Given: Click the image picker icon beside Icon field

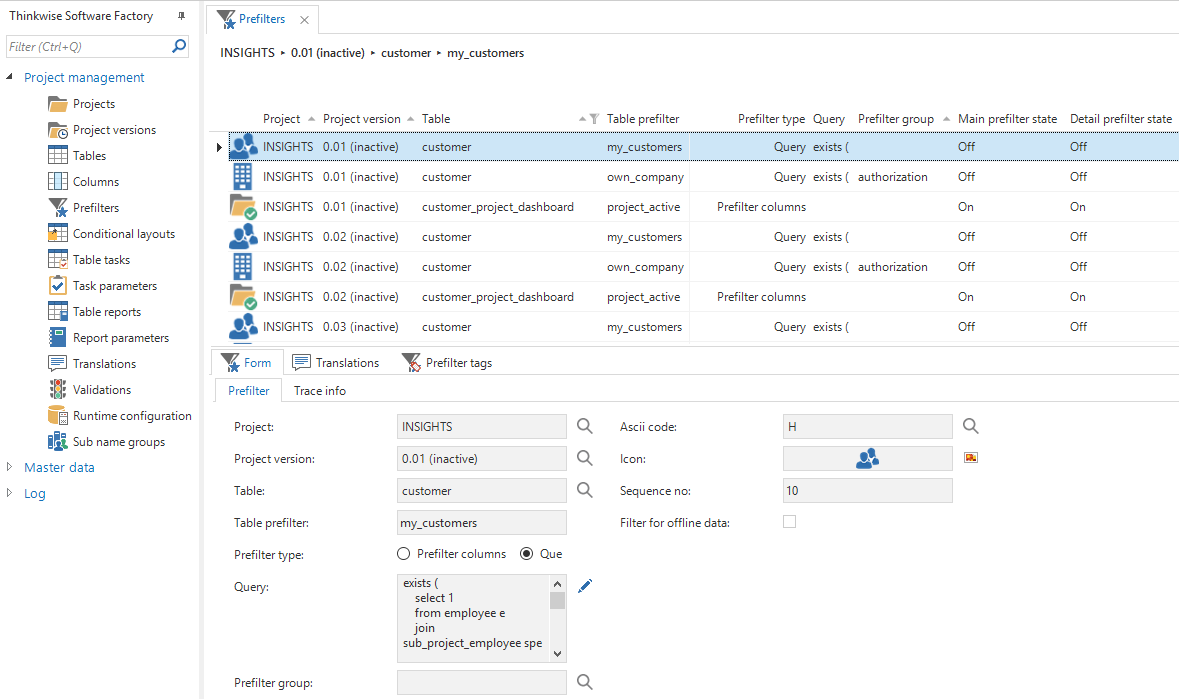Looking at the screenshot, I should point(970,457).
